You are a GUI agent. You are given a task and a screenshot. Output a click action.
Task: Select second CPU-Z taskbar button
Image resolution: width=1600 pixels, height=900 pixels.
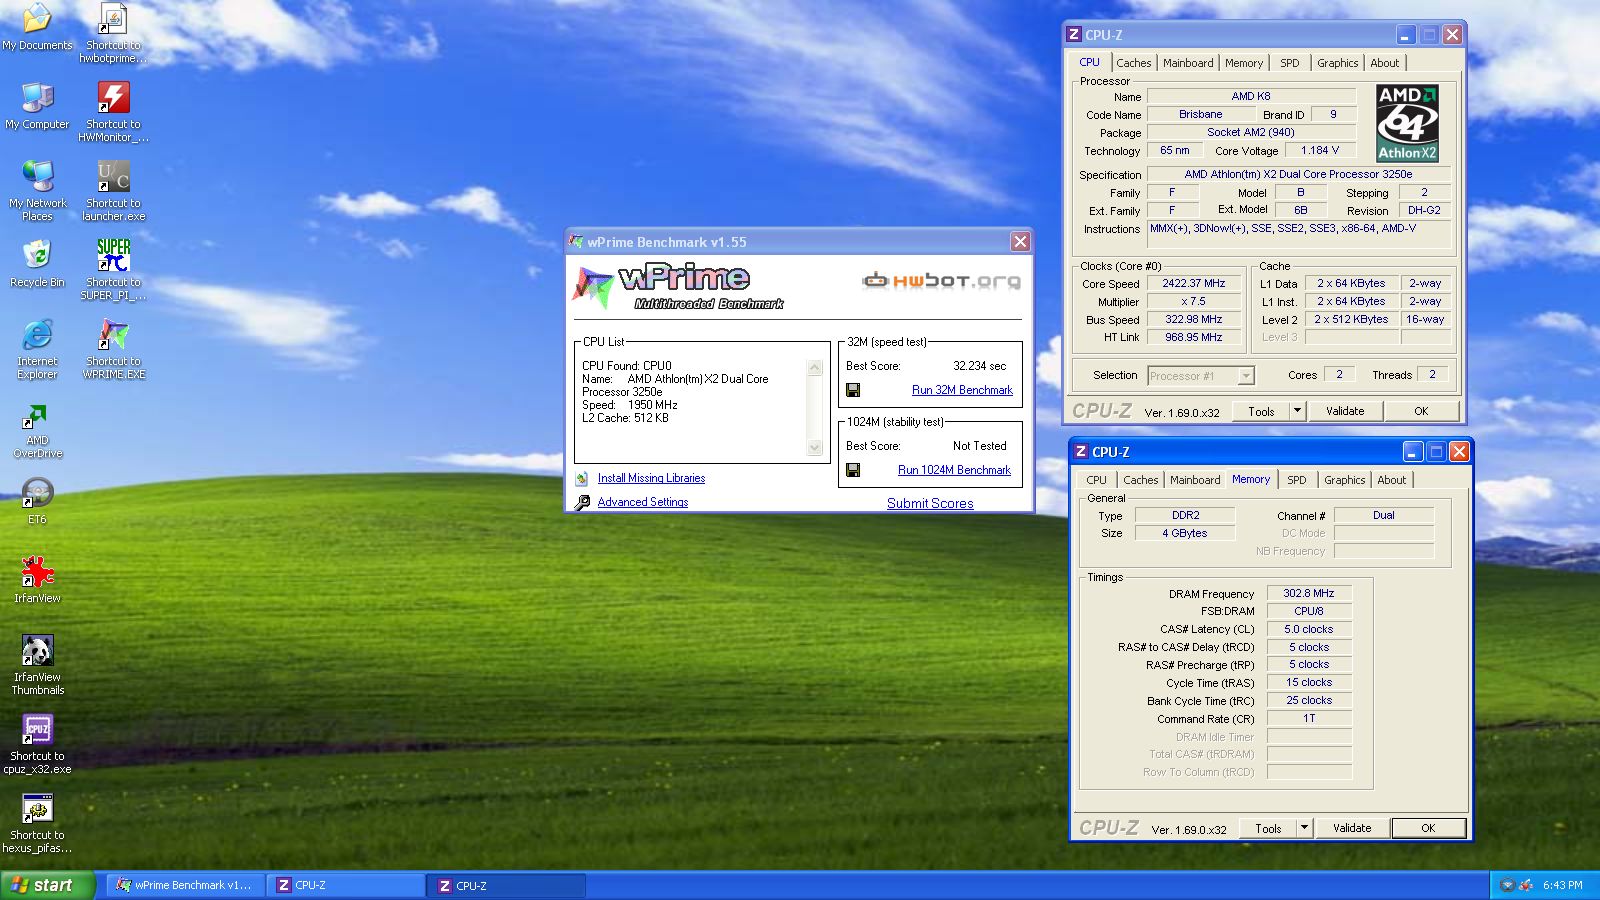click(x=507, y=885)
